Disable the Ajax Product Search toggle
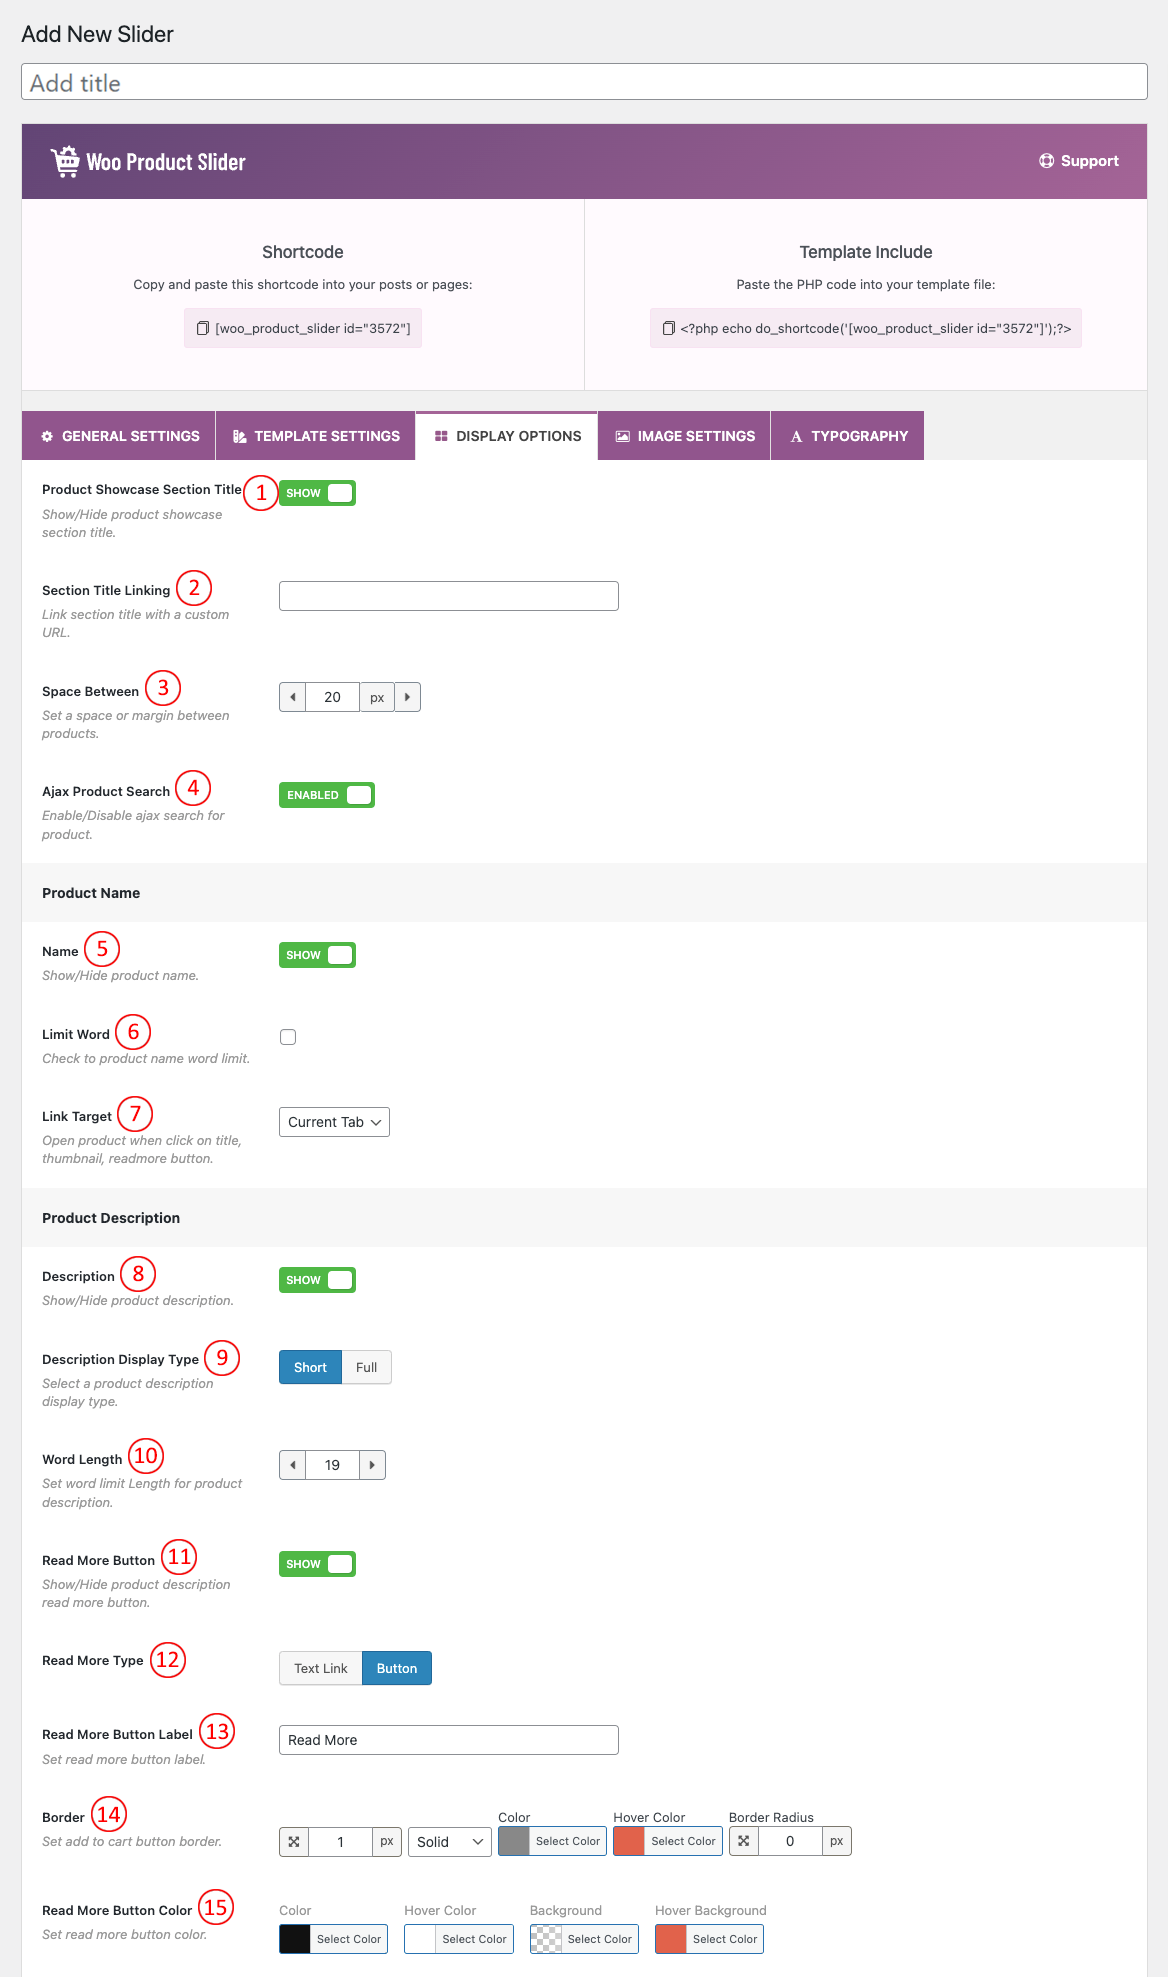This screenshot has height=1977, width=1168. pyautogui.click(x=326, y=795)
